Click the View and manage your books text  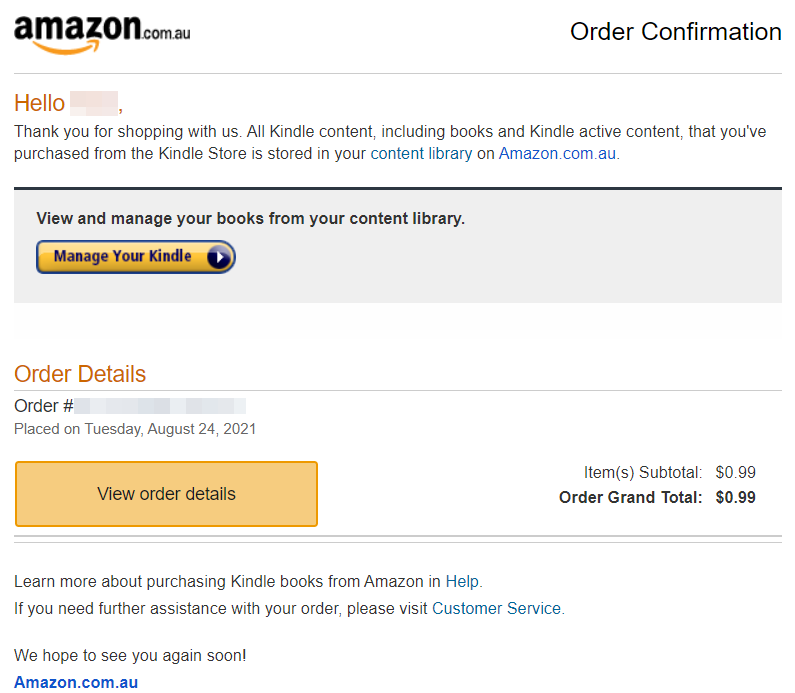pos(250,218)
